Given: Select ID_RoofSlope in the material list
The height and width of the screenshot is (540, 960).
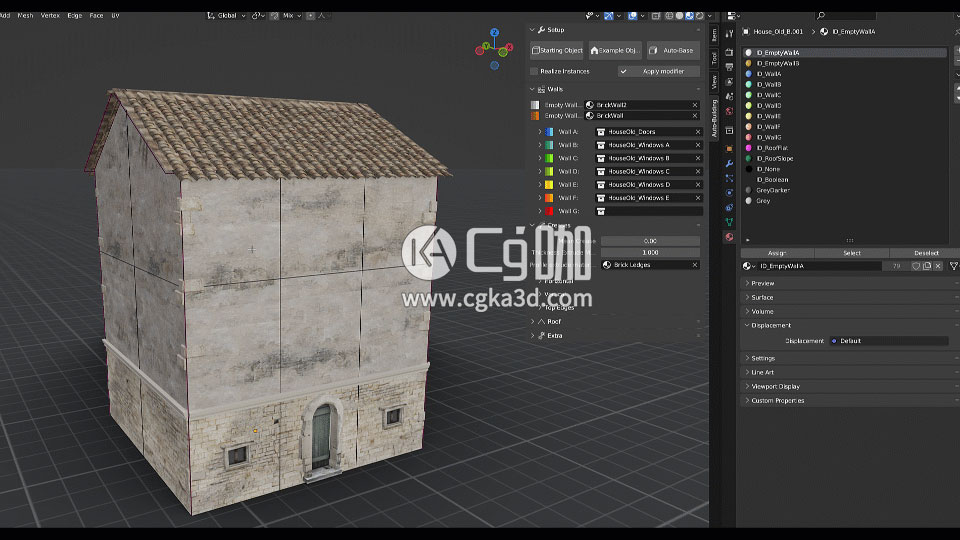Looking at the screenshot, I should [775, 158].
